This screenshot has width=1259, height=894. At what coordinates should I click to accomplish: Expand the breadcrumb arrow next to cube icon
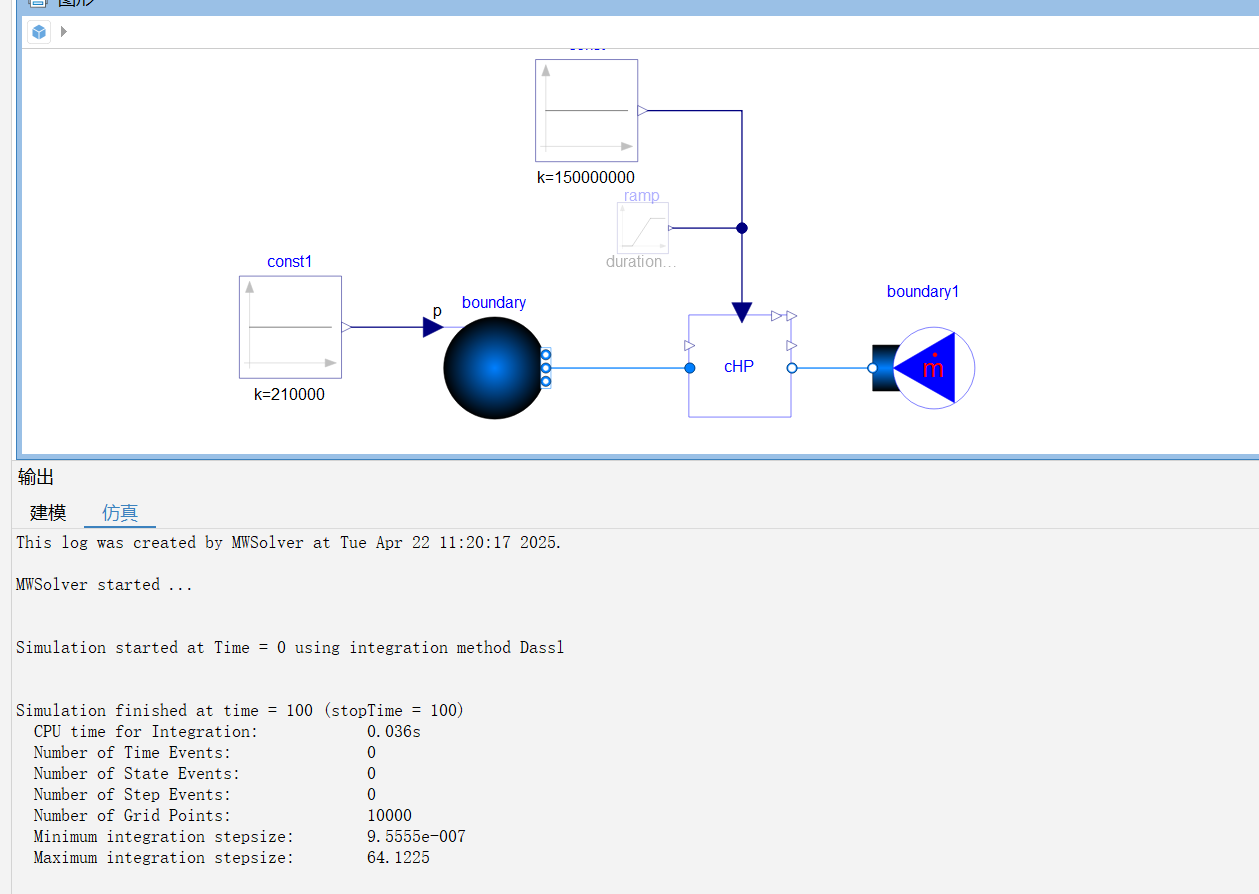point(64,32)
